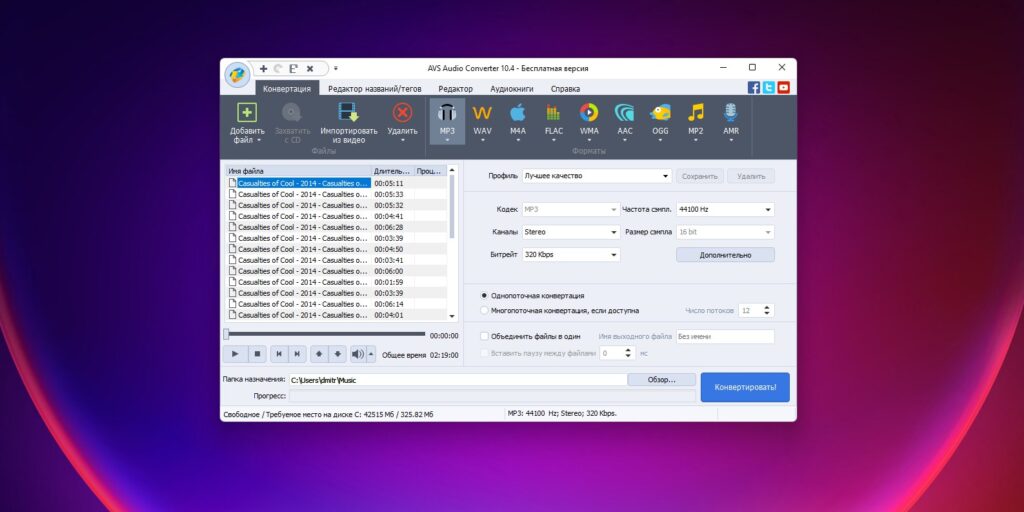Select the AAC format icon
Viewport: 1024px width, 512px height.
point(624,112)
